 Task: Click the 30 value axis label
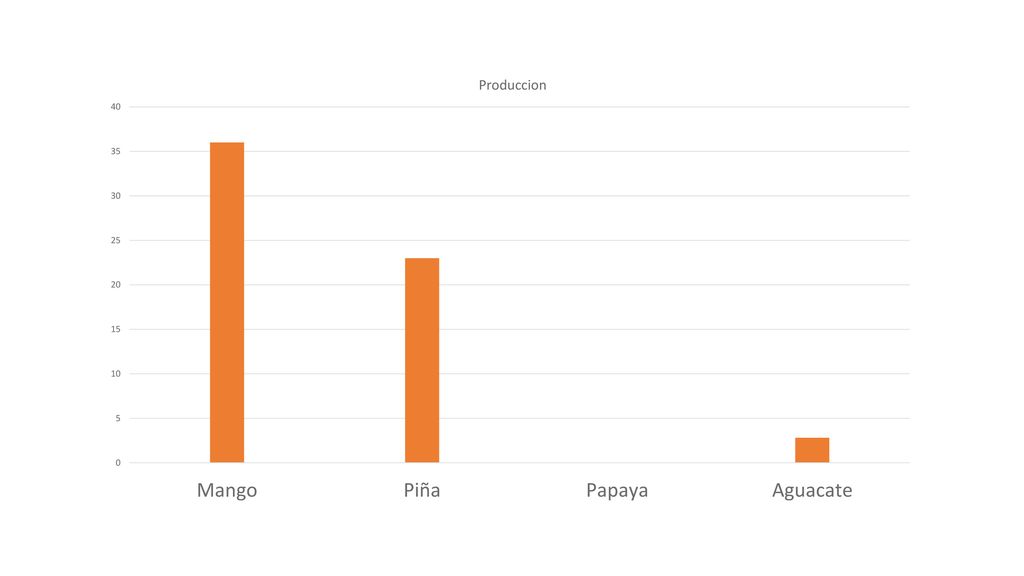point(116,195)
